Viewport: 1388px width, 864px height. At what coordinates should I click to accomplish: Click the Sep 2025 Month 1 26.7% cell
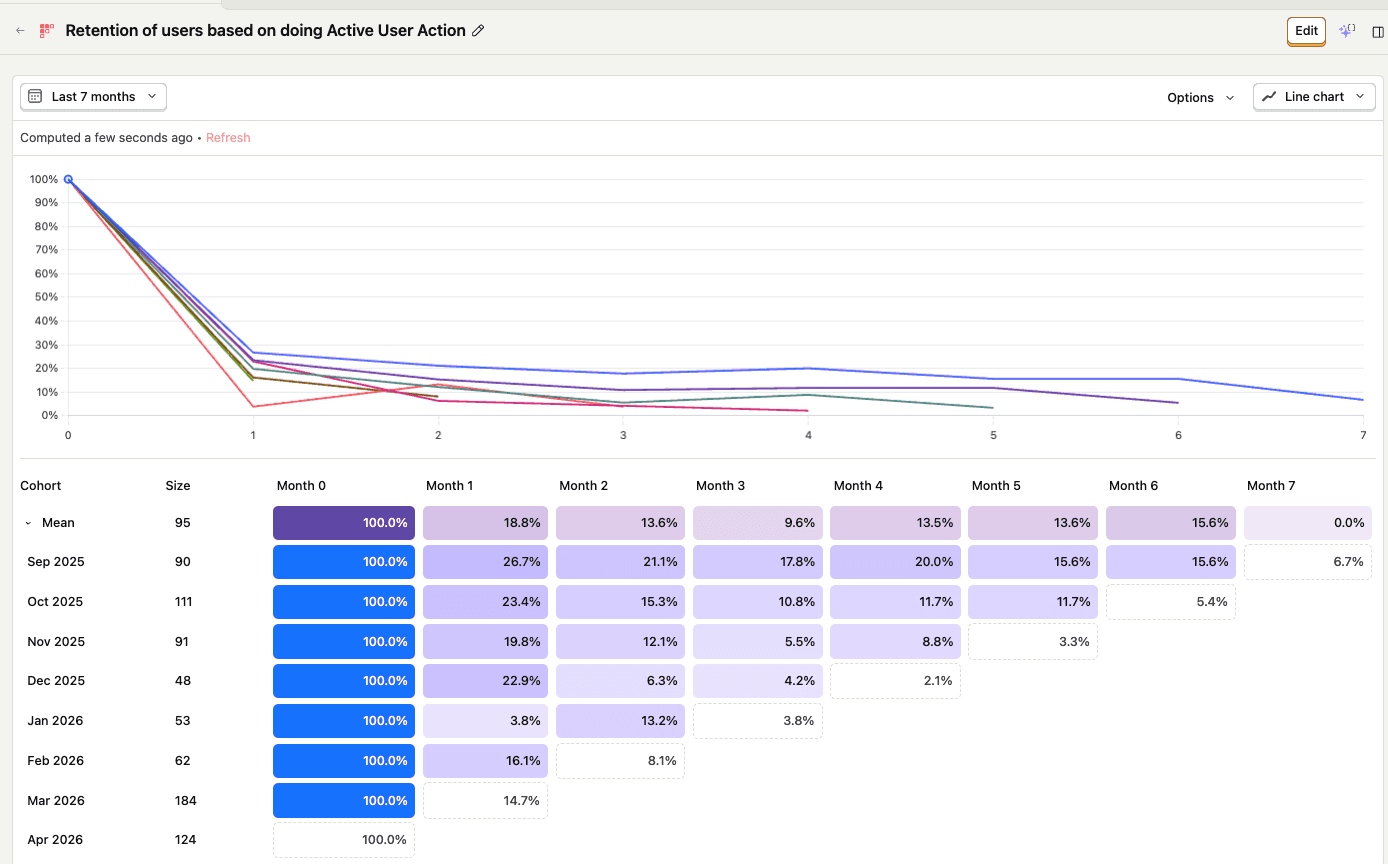485,562
